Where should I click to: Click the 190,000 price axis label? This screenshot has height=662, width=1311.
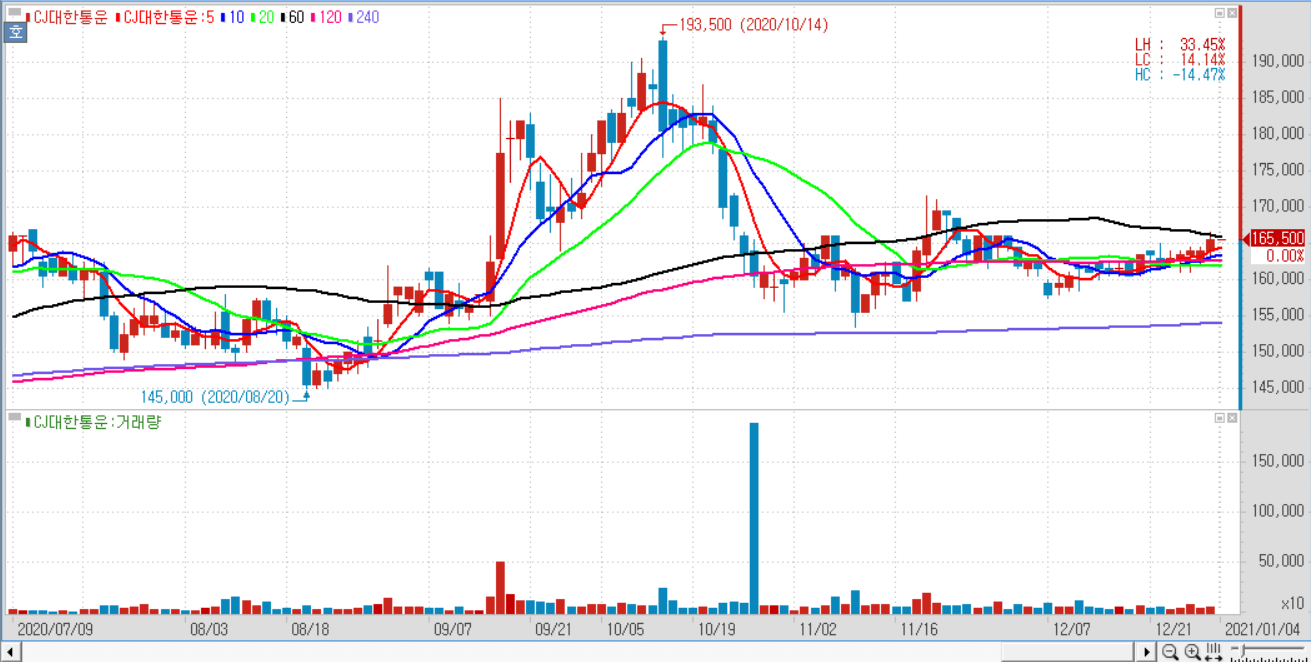point(1277,62)
